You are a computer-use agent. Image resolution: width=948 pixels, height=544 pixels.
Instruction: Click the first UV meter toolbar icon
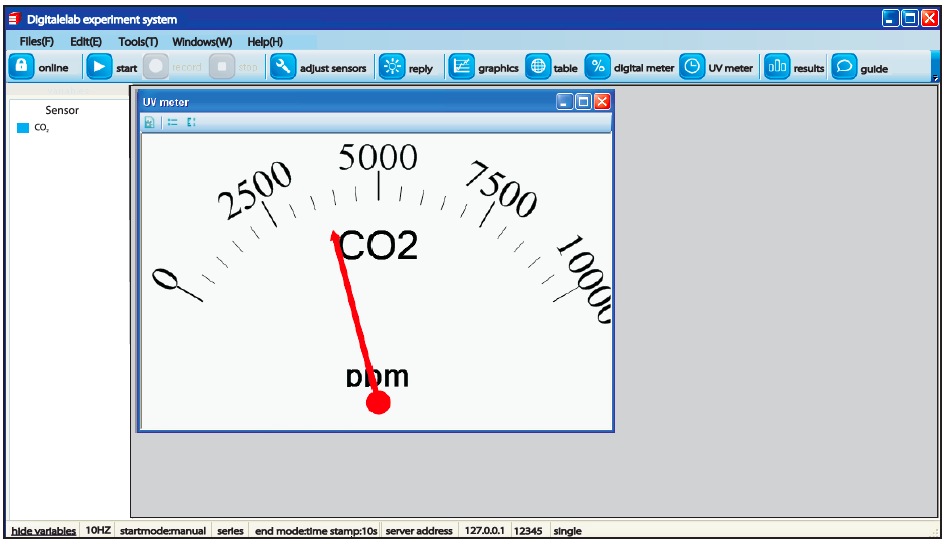pyautogui.click(x=149, y=122)
